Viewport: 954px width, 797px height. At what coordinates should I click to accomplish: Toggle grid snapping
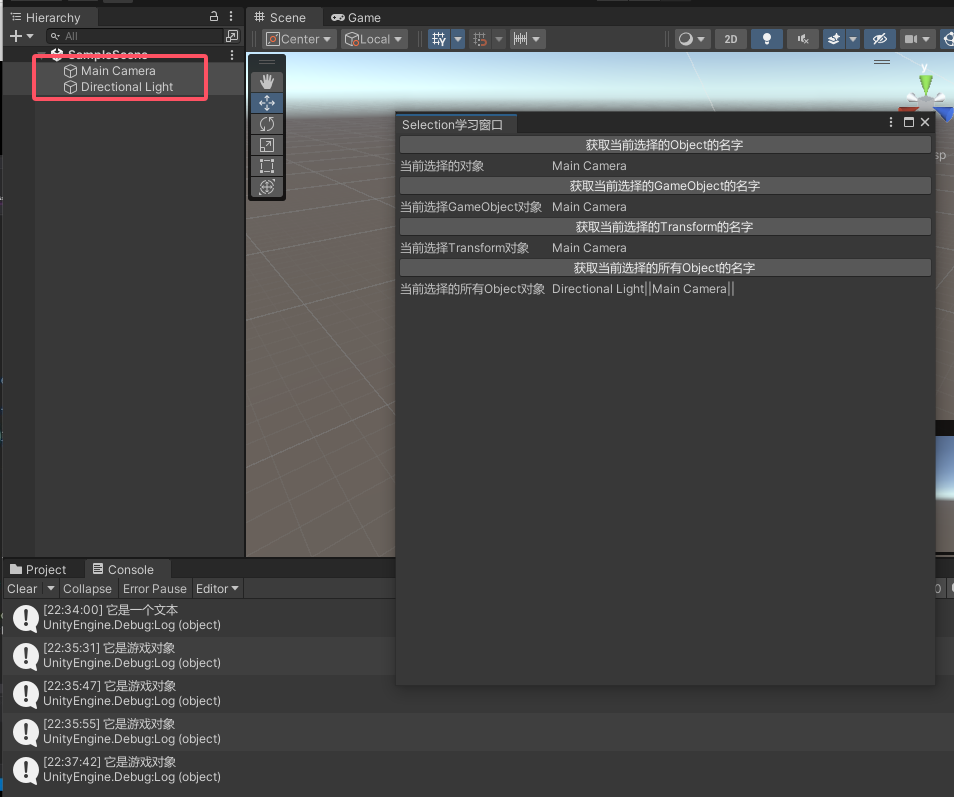[x=480, y=40]
